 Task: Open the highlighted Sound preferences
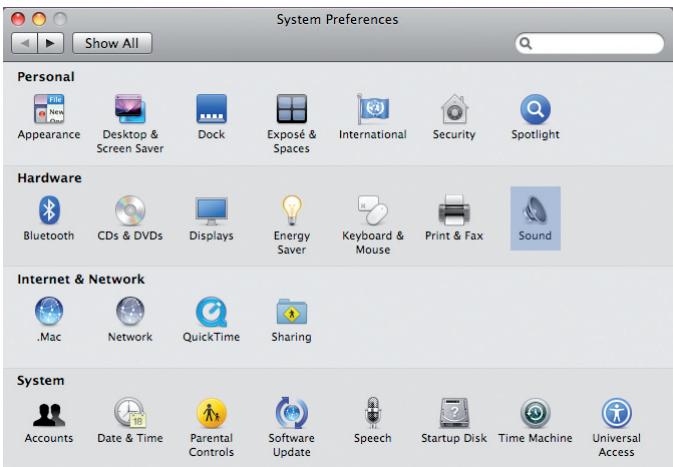pos(535,218)
